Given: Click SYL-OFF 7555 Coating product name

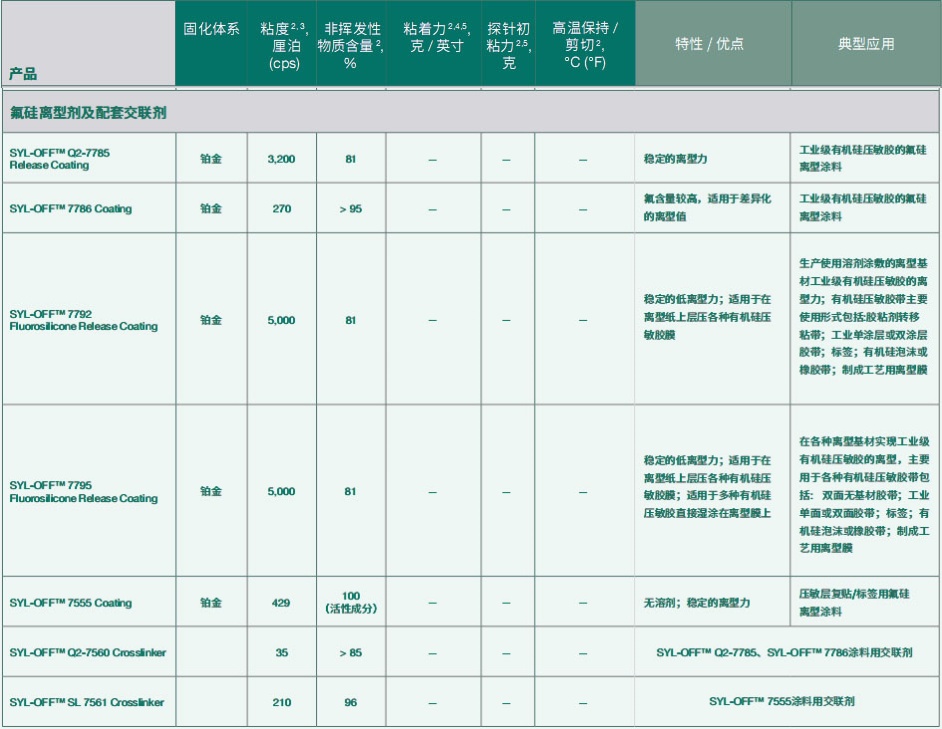Looking at the screenshot, I should pyautogui.click(x=70, y=603).
